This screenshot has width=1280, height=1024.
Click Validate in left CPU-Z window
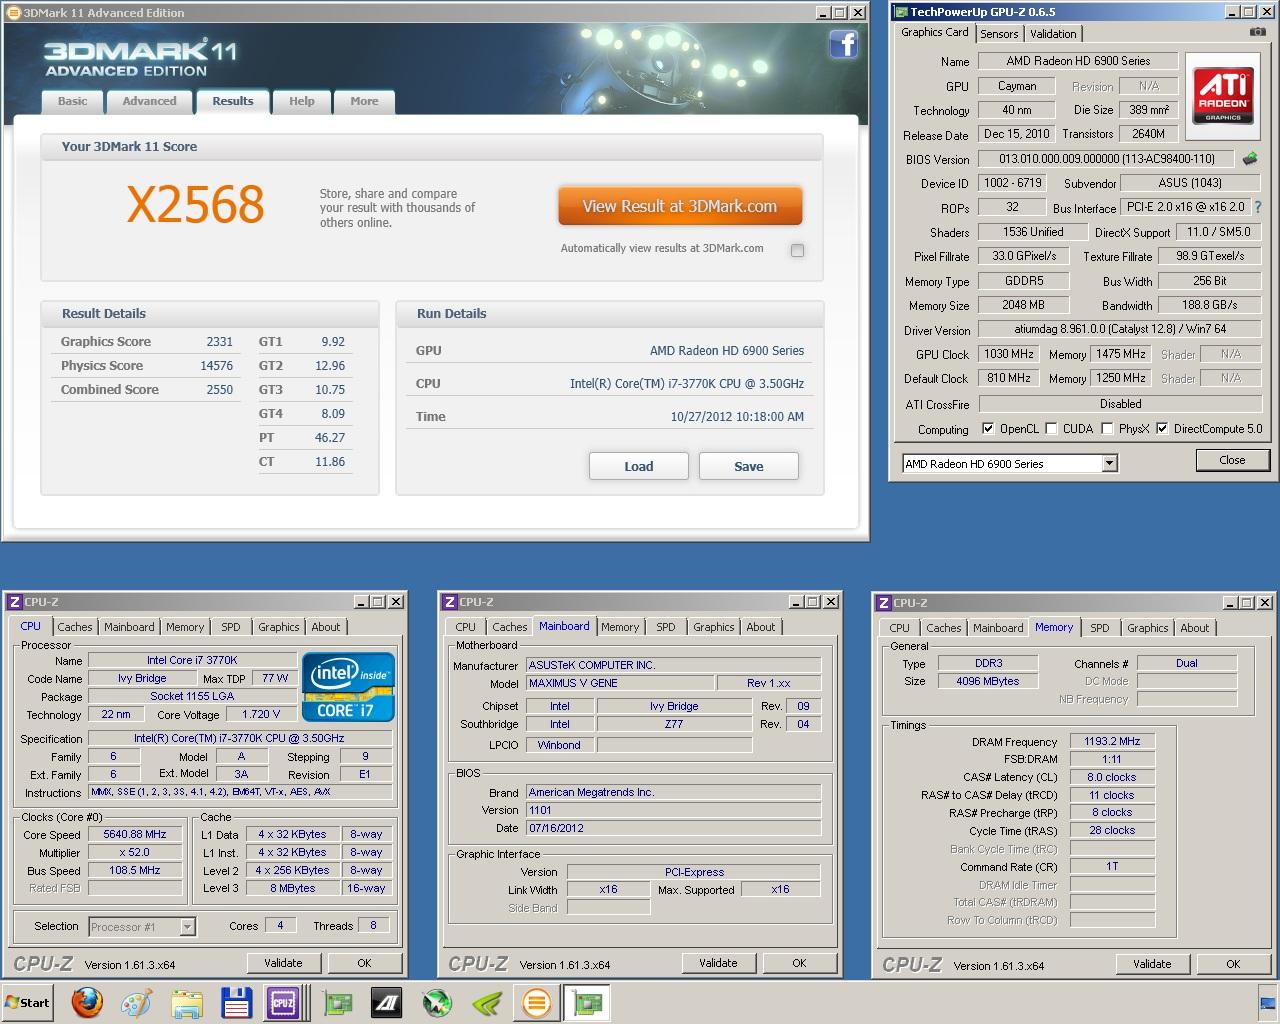point(283,963)
